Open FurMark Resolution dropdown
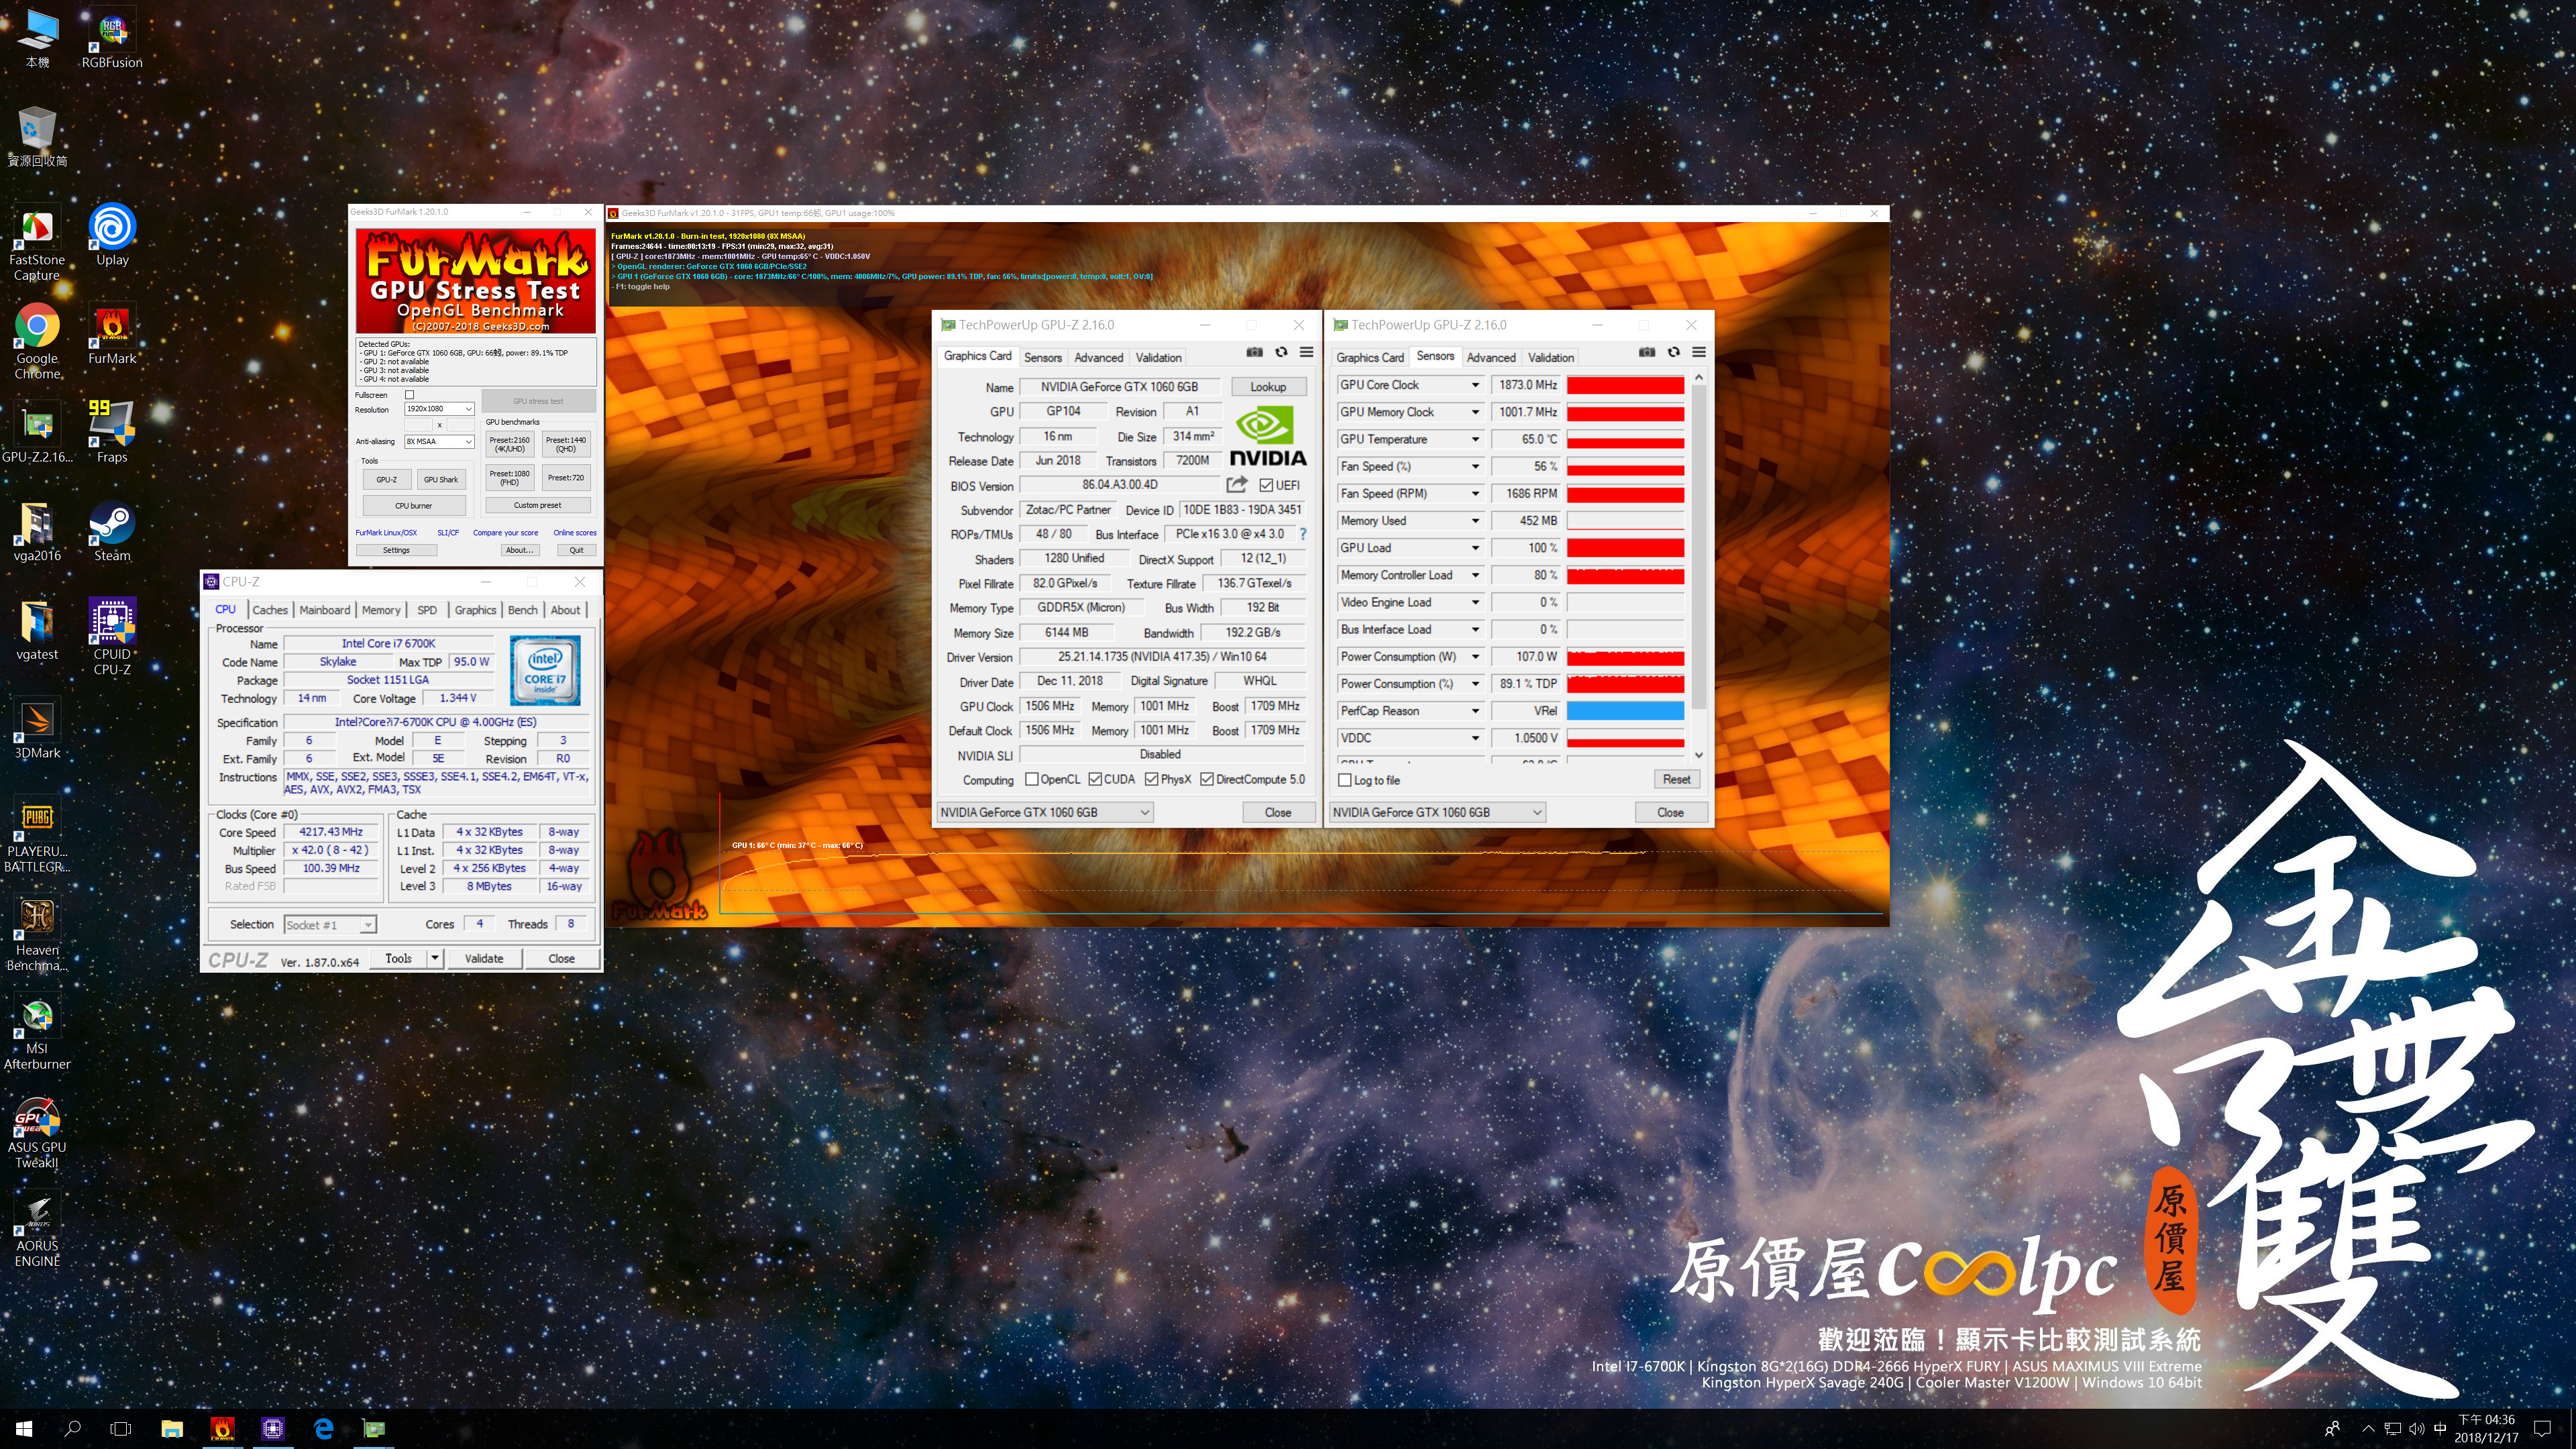This screenshot has width=2576, height=1449. (439, 409)
